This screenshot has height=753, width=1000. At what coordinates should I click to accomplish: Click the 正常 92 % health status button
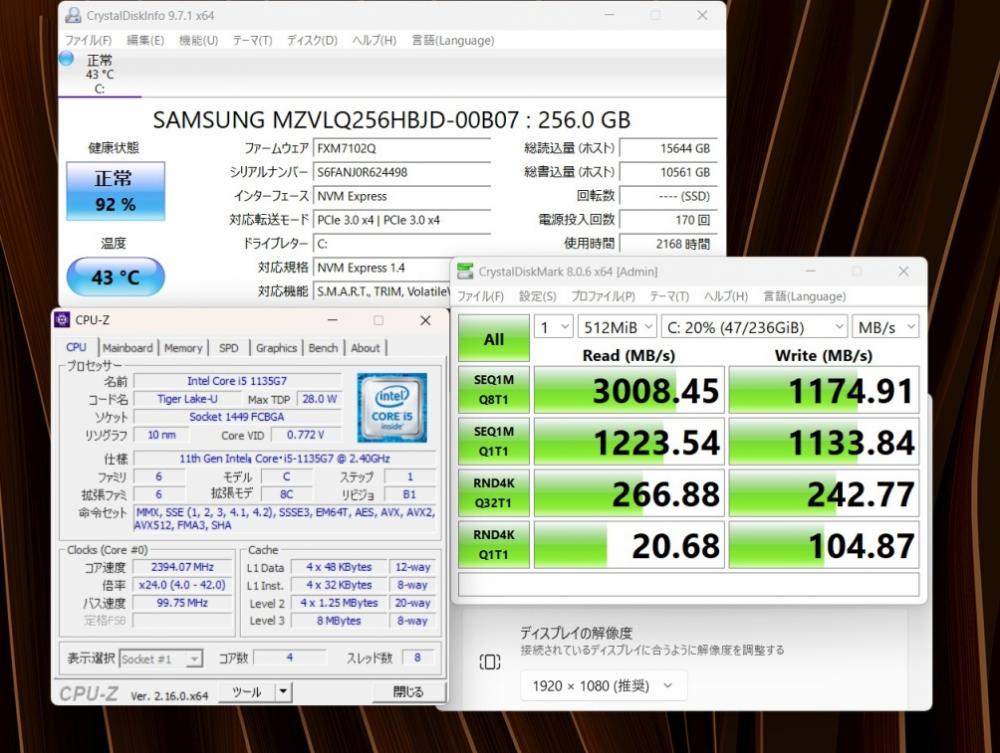click(x=115, y=191)
